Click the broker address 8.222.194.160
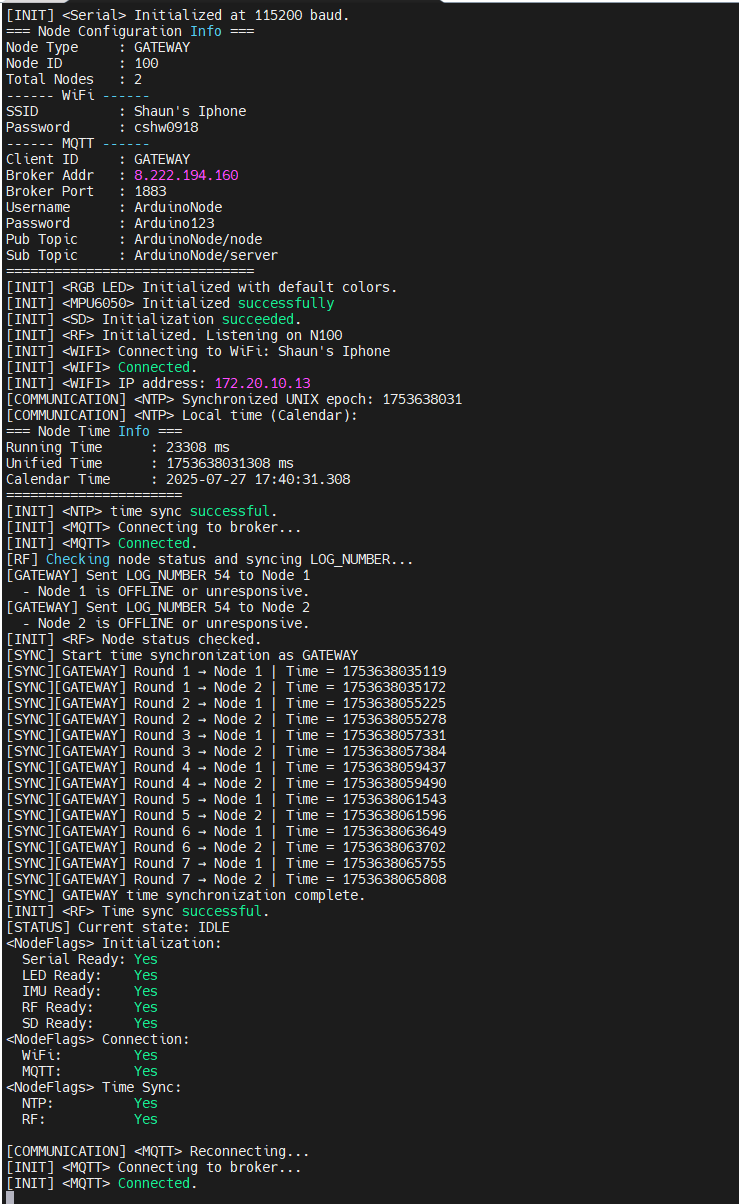The width and height of the screenshot is (739, 1204). 186,175
